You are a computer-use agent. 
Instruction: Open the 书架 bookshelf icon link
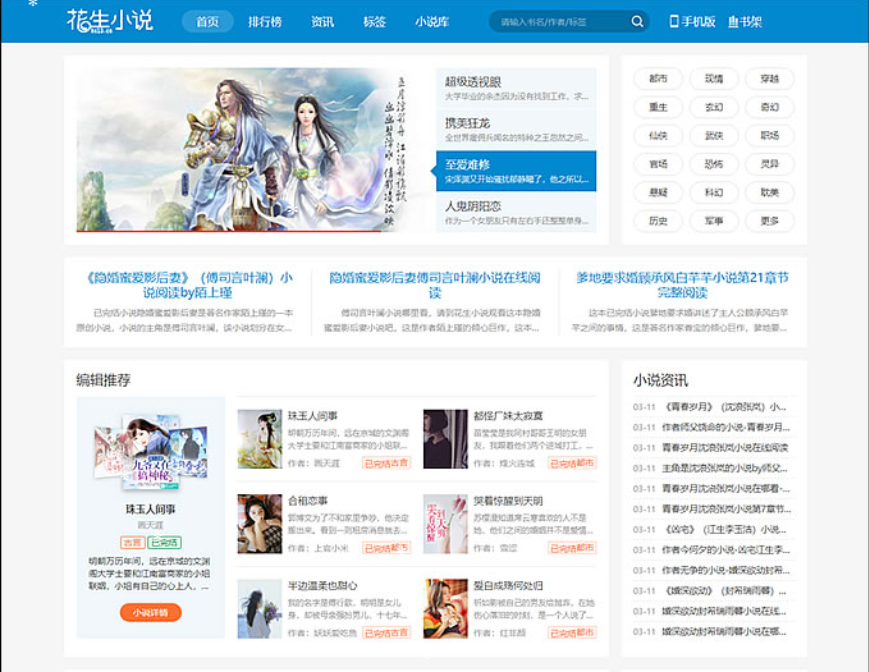click(x=745, y=22)
